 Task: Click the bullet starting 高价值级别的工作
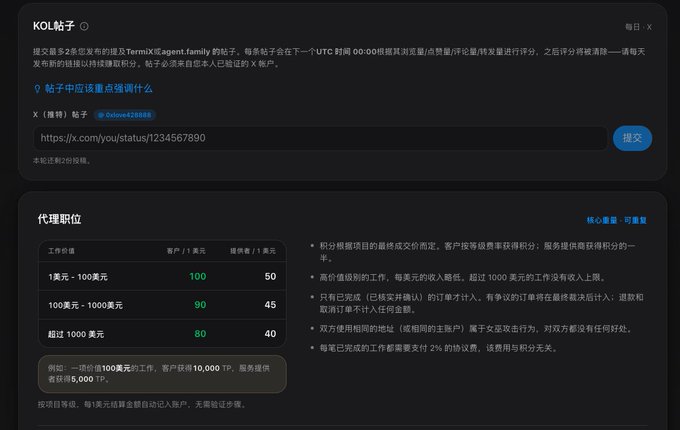462,277
